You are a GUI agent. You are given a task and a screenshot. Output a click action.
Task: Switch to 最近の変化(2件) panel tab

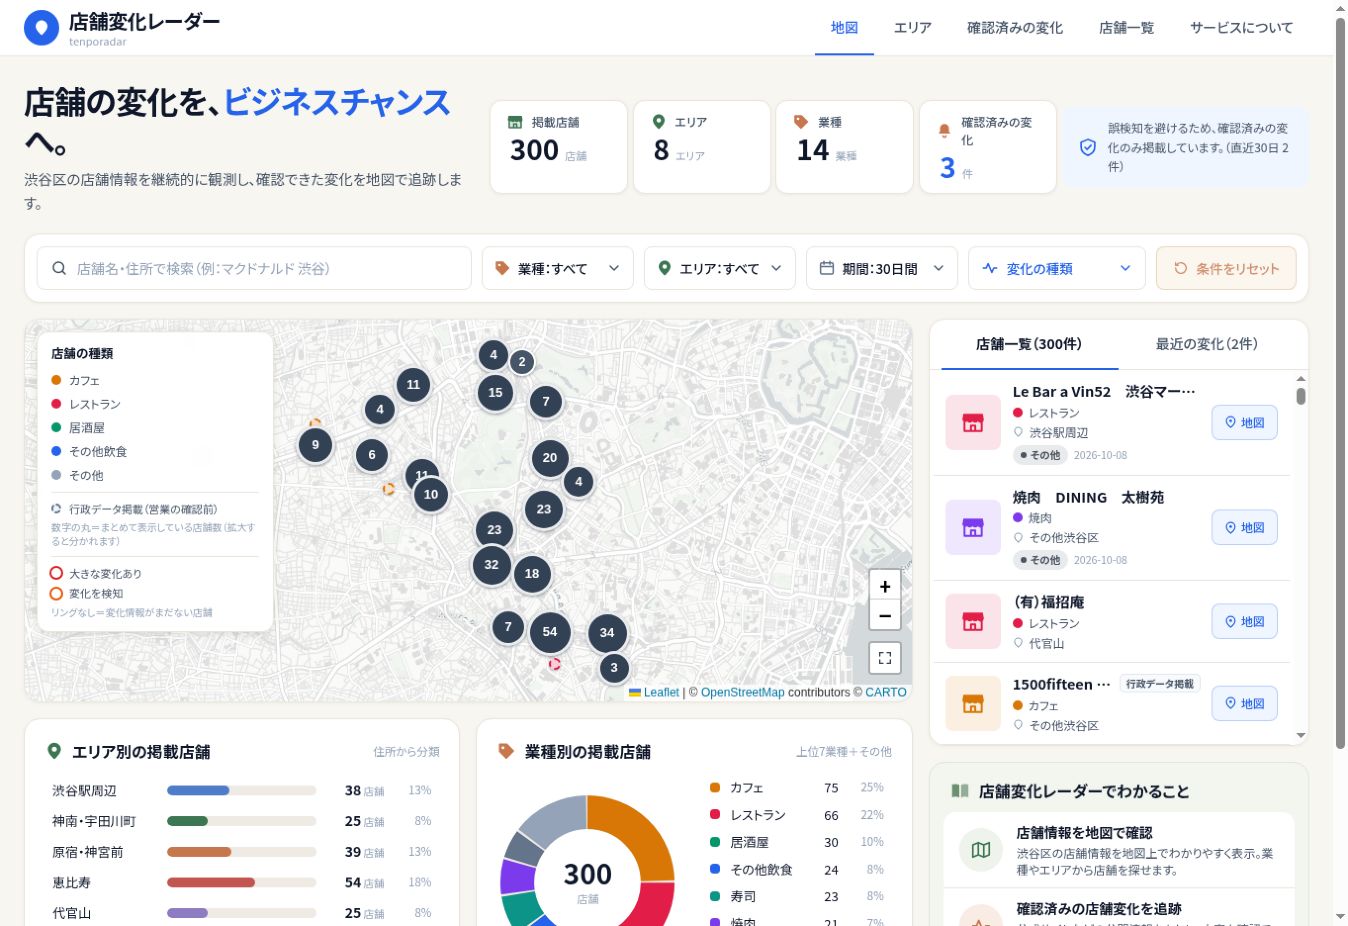[x=1207, y=344]
